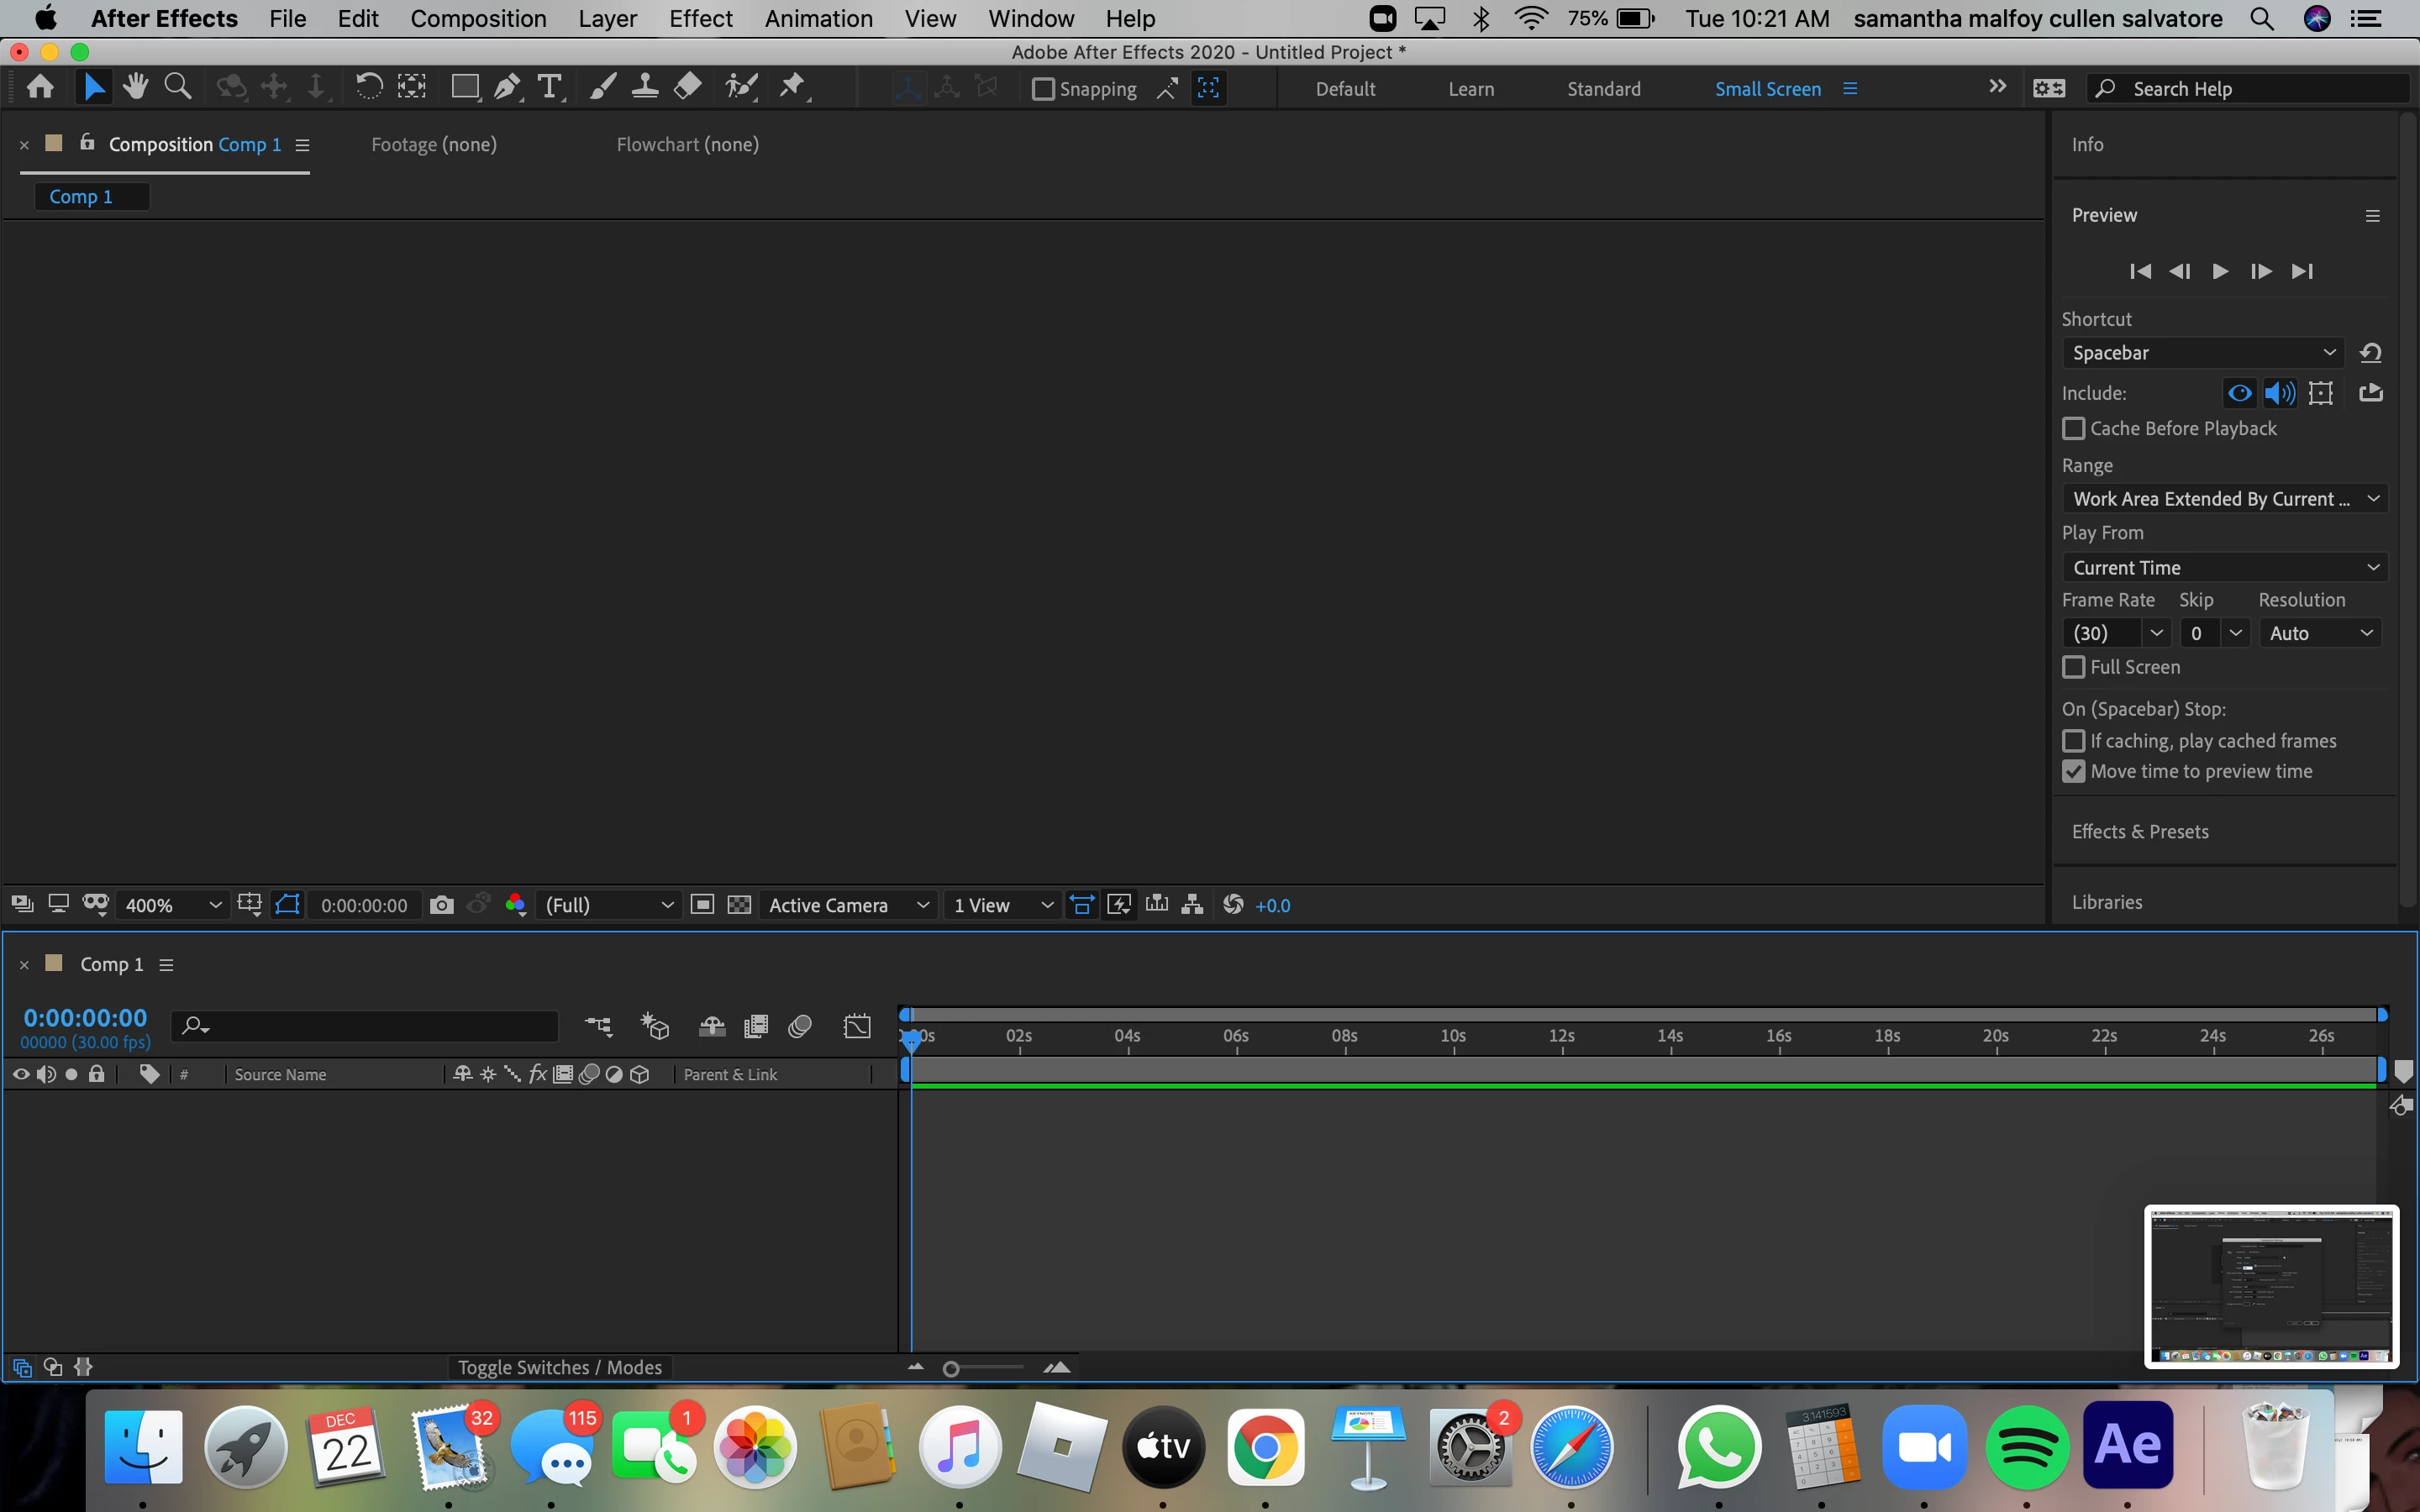
Task: Click the timeline zoom slider
Action: [x=952, y=1369]
